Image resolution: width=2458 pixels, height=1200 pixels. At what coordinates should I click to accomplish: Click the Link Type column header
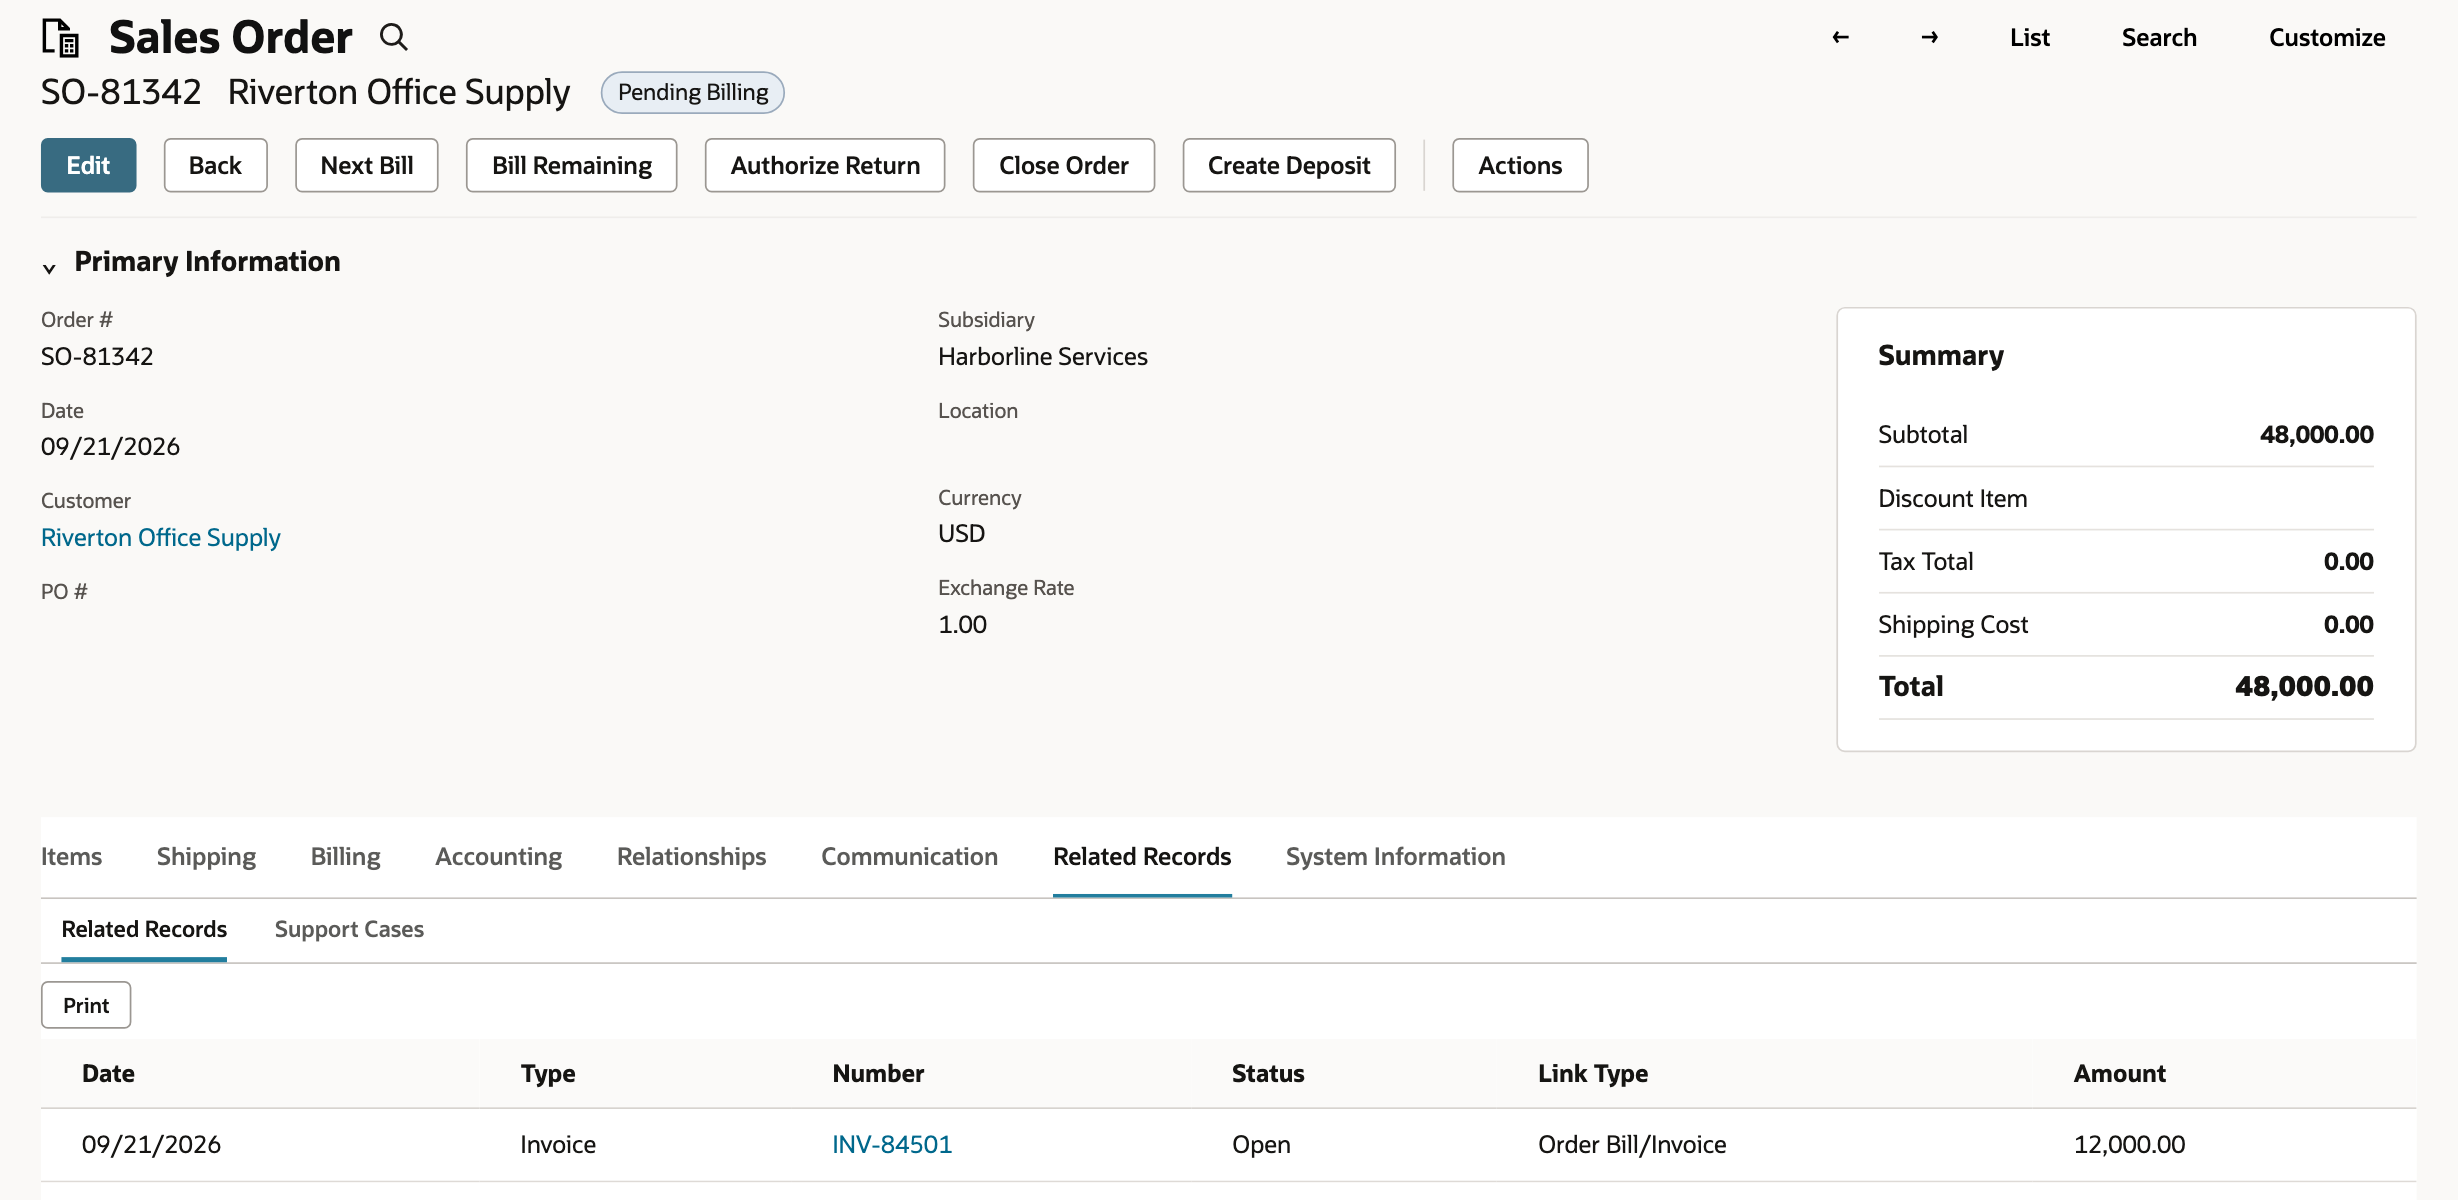tap(1593, 1073)
